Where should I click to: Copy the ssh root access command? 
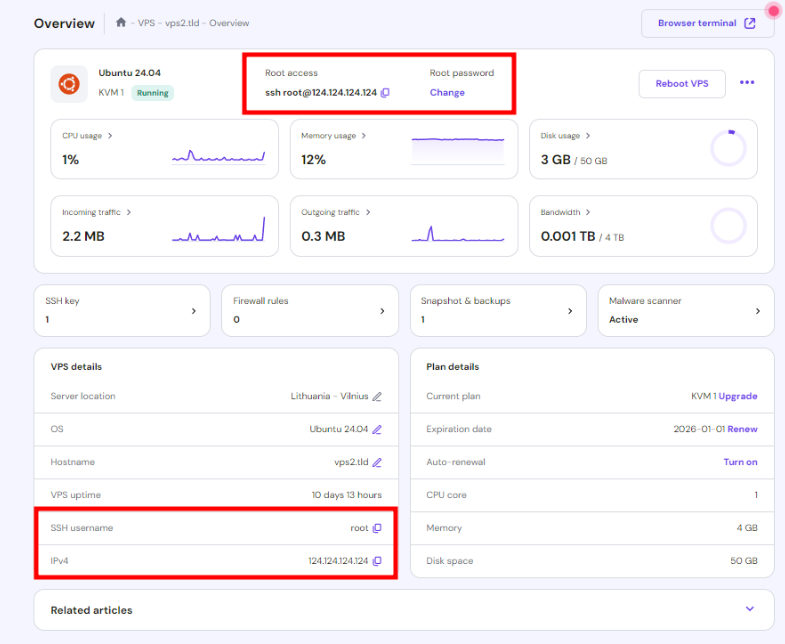point(385,93)
